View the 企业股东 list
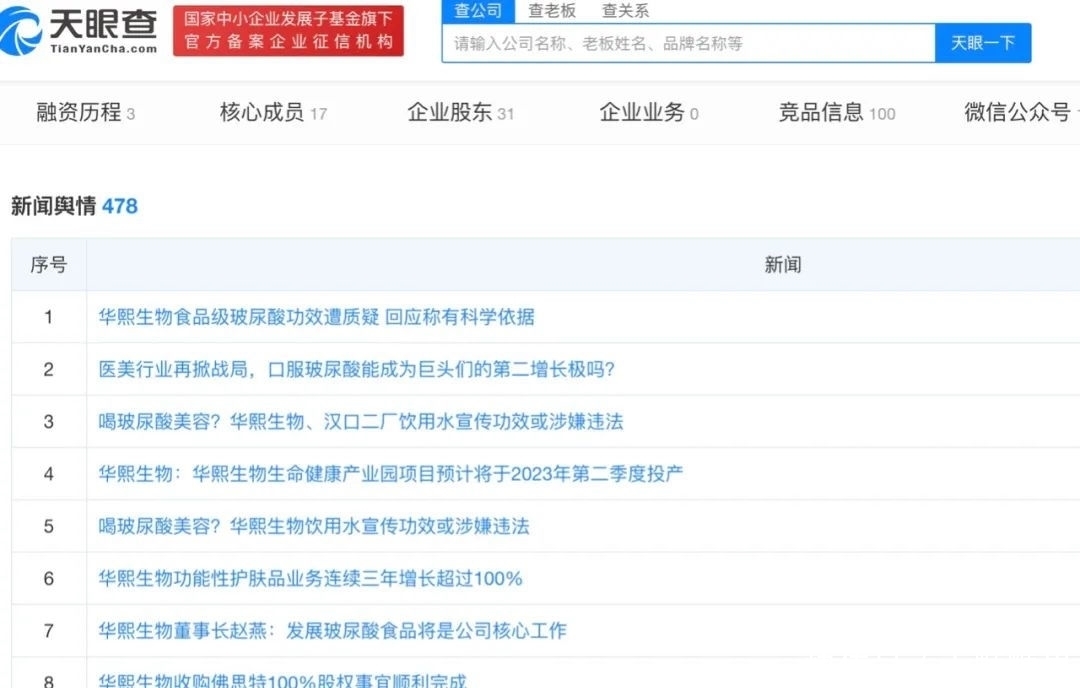 (453, 113)
